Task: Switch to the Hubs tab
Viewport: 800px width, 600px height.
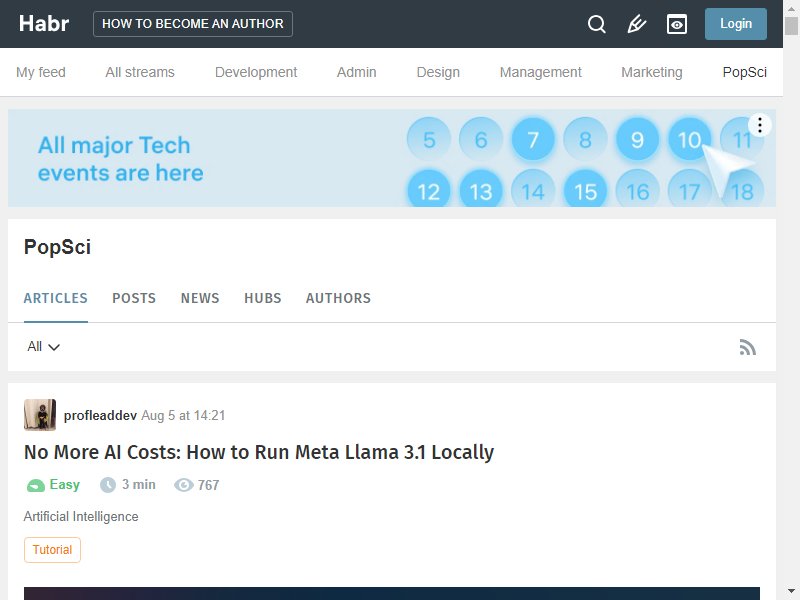Action: [263, 298]
